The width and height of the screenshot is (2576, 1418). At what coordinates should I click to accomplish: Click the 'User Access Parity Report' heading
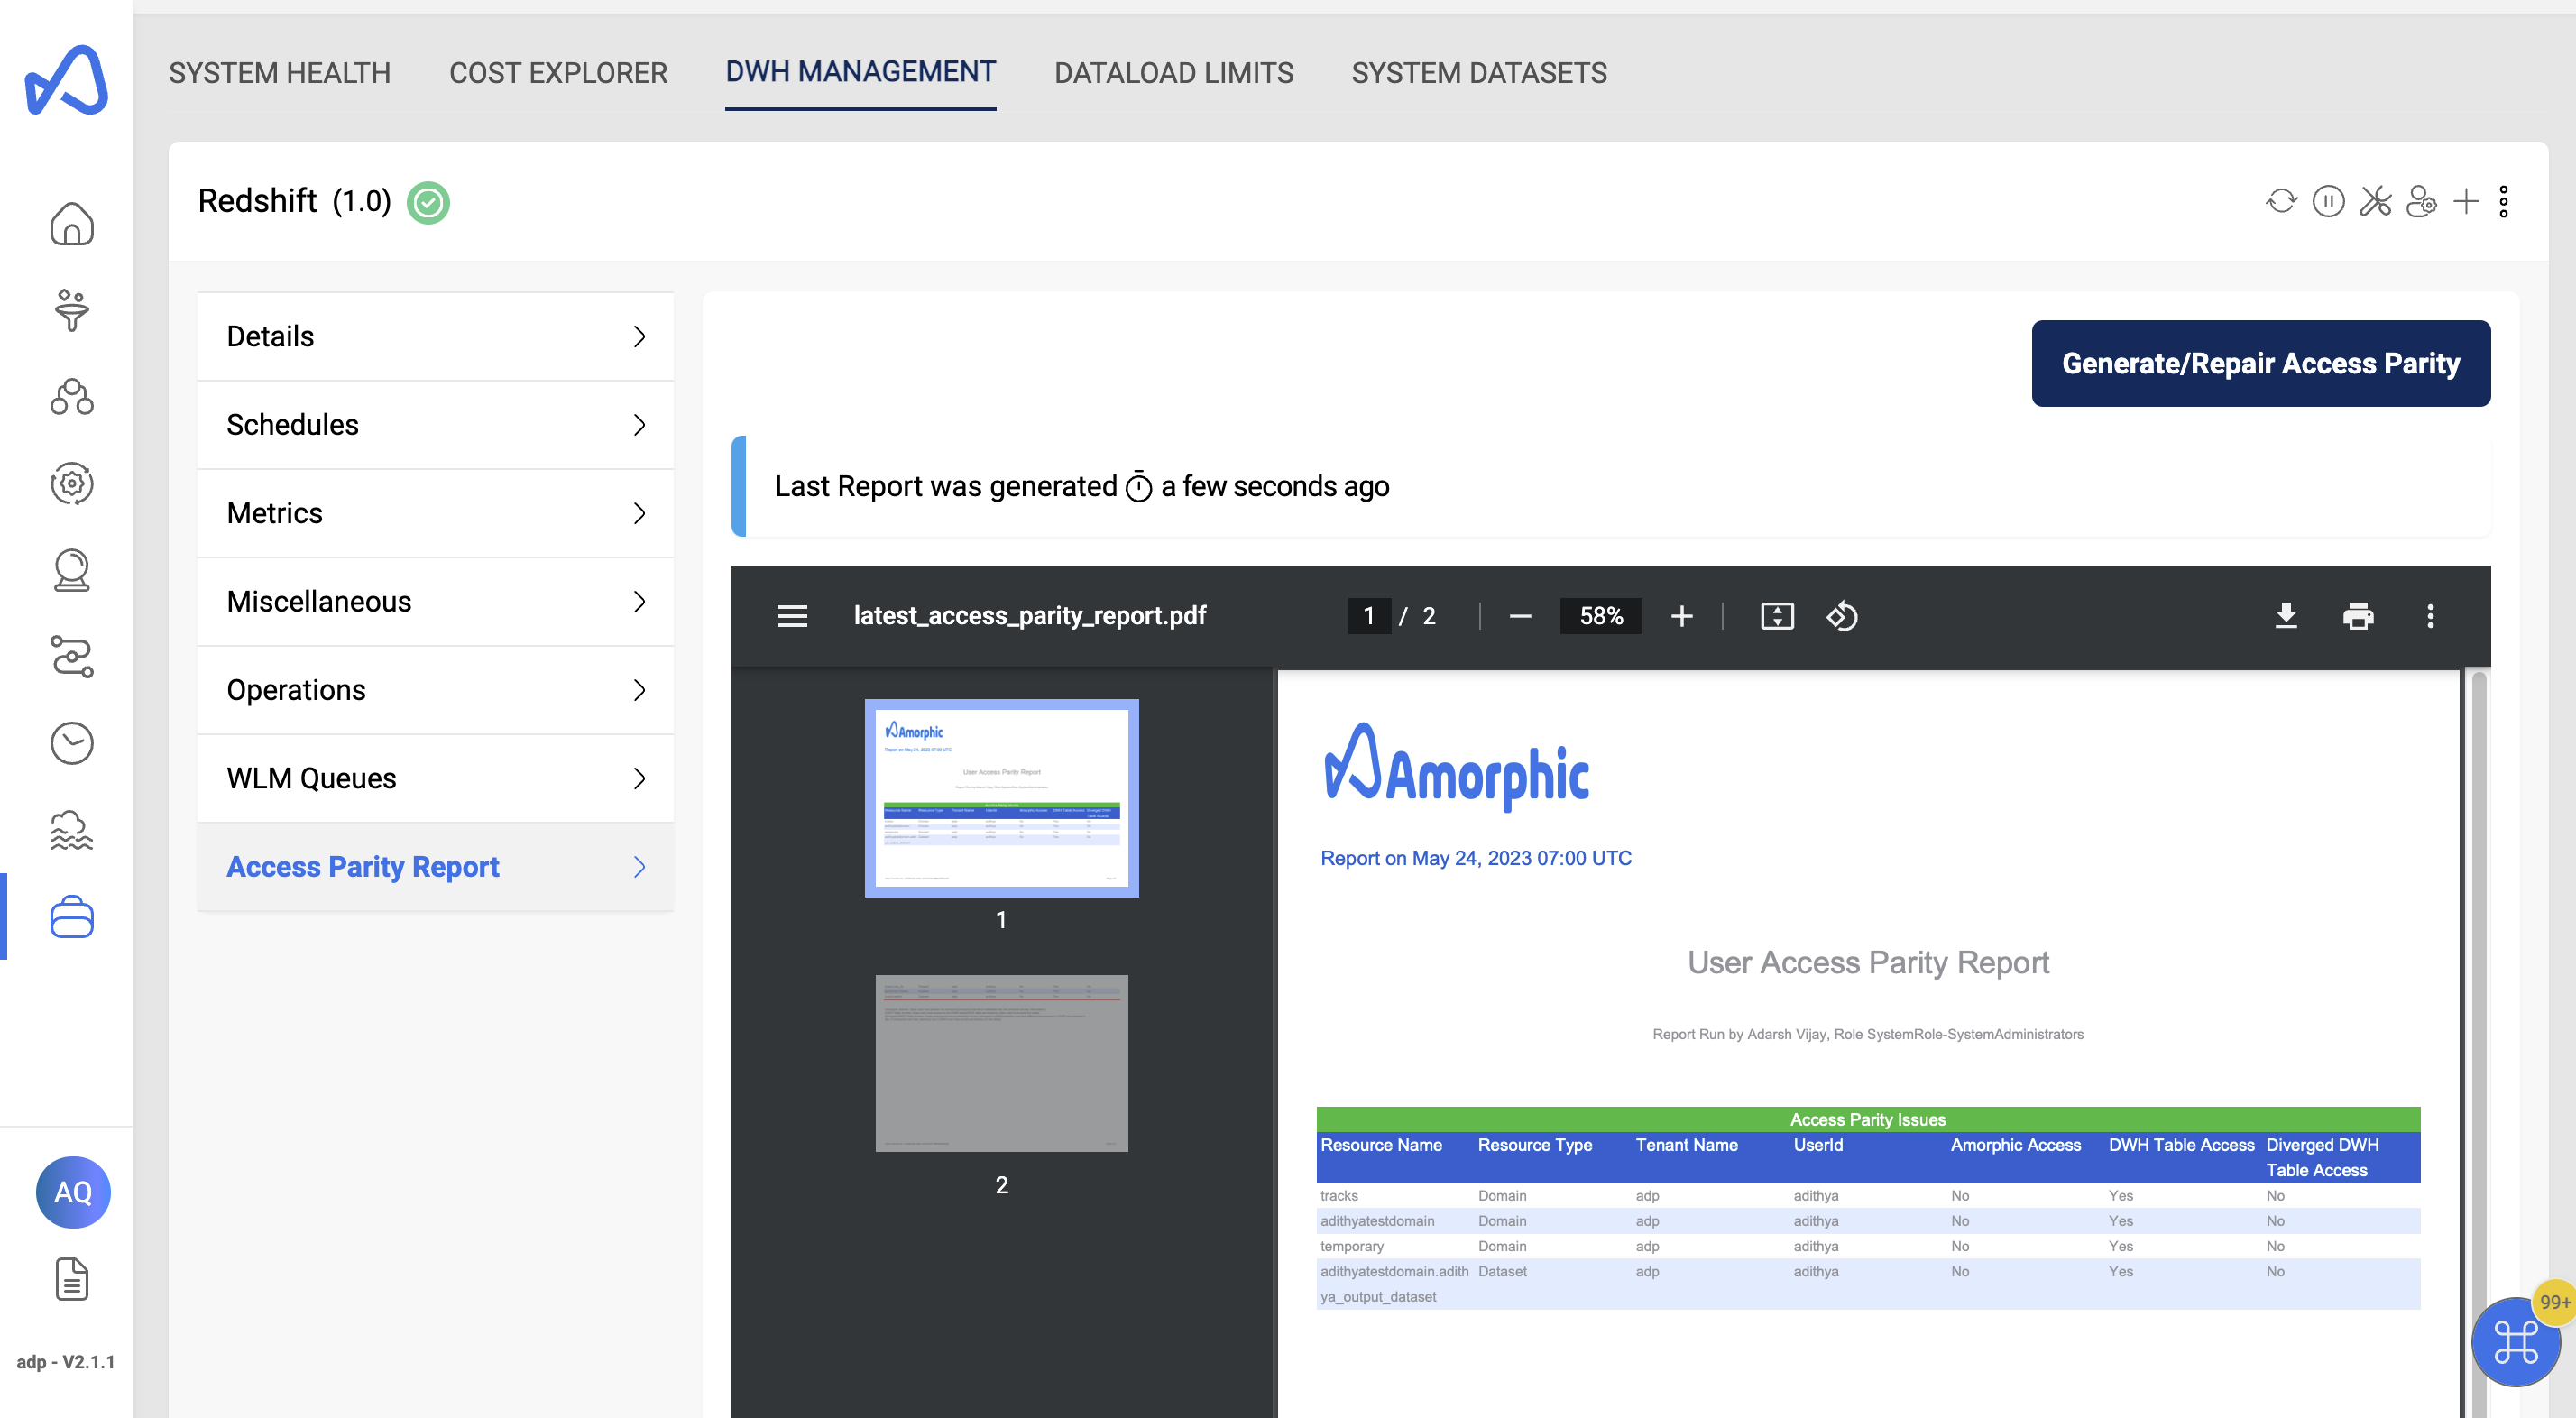pyautogui.click(x=1867, y=962)
